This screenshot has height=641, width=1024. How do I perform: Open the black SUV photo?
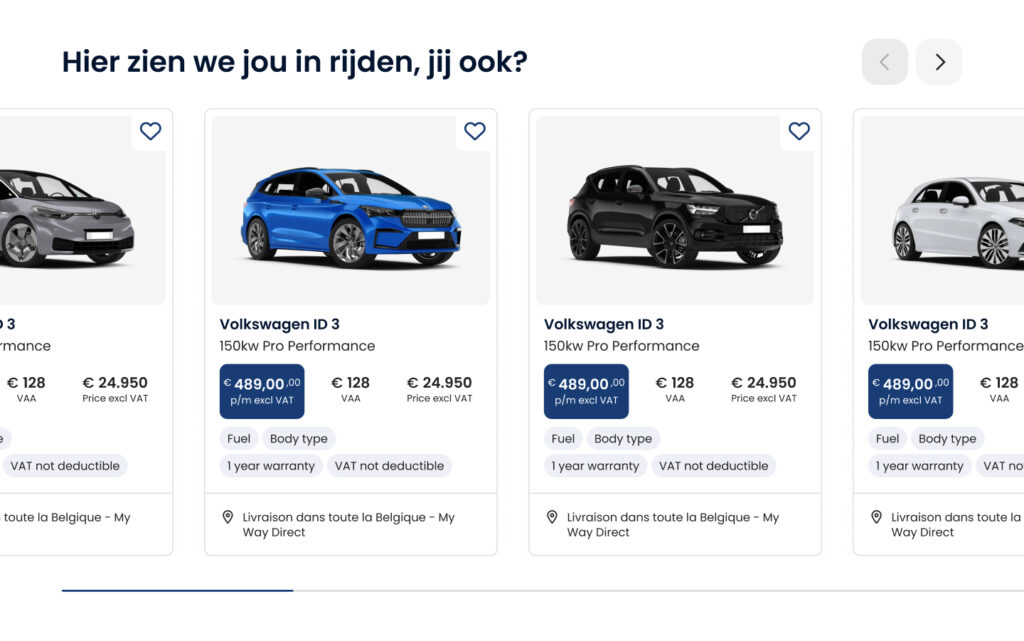[675, 215]
